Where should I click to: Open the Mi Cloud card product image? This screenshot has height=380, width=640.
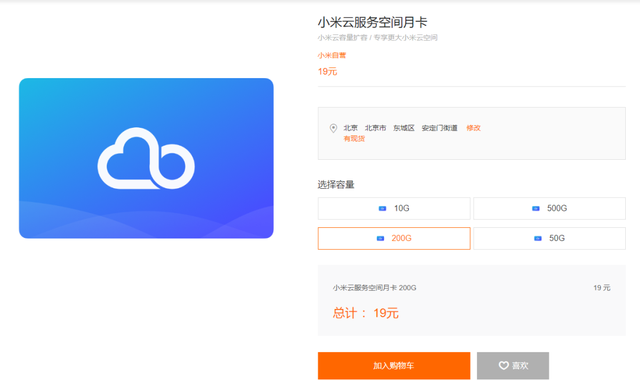tap(146, 158)
